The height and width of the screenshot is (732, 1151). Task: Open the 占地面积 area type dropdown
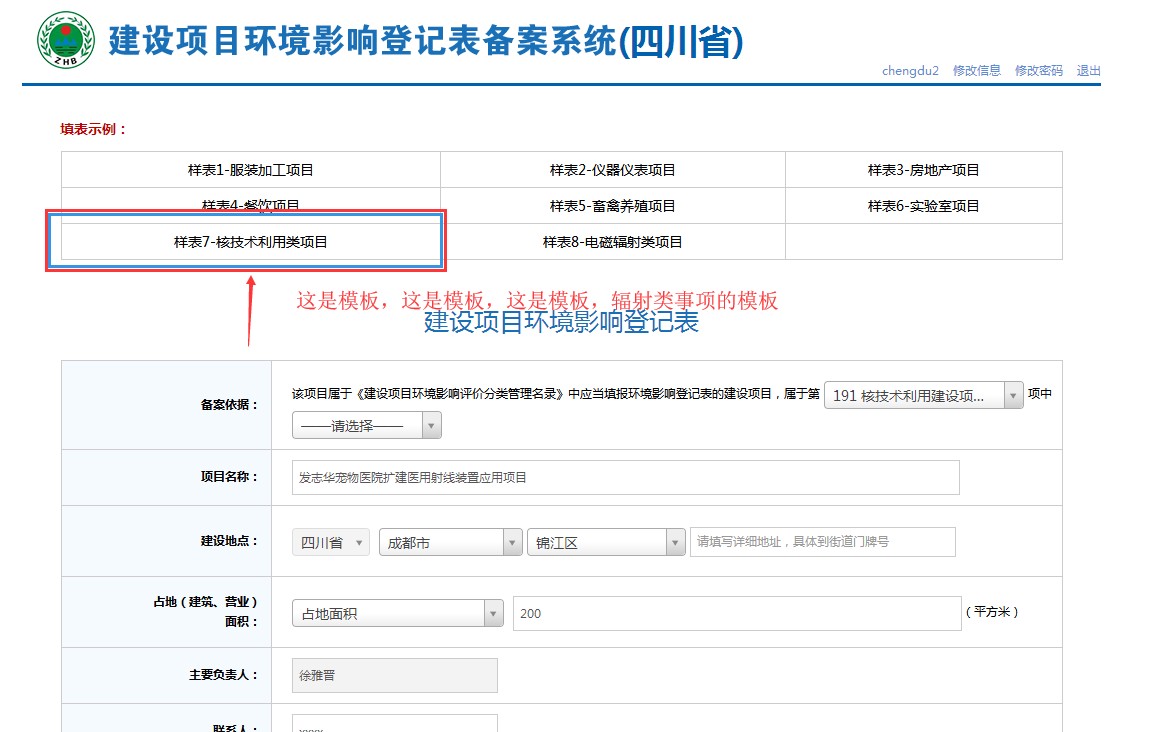tap(397, 613)
